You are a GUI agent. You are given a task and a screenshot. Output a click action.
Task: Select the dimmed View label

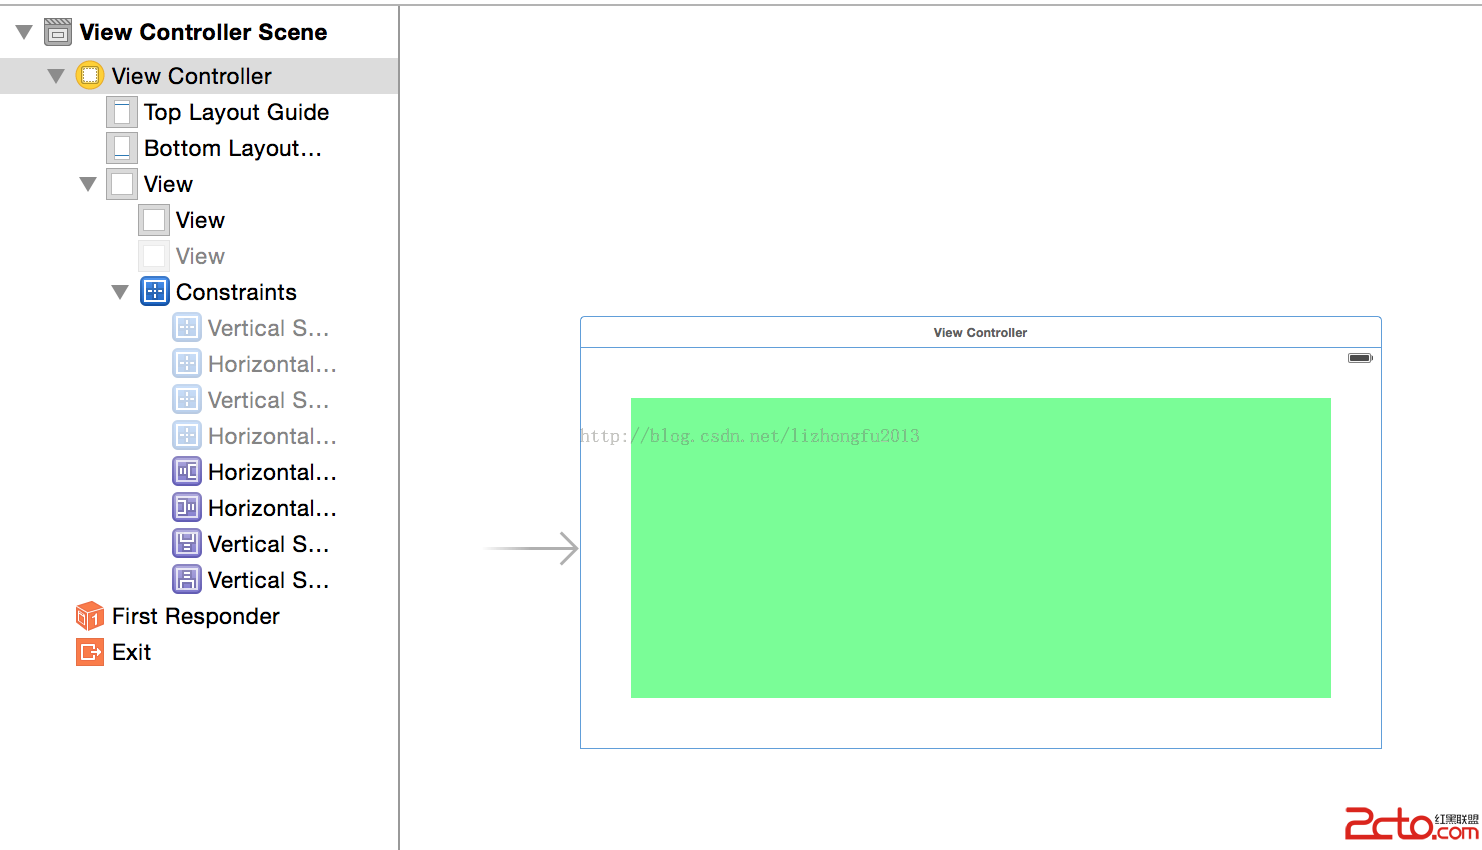click(200, 256)
